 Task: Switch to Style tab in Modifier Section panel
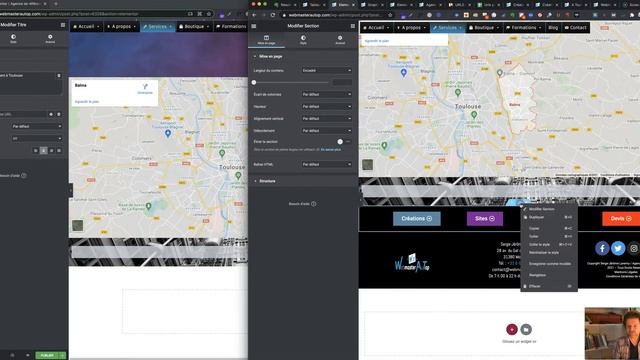click(303, 40)
